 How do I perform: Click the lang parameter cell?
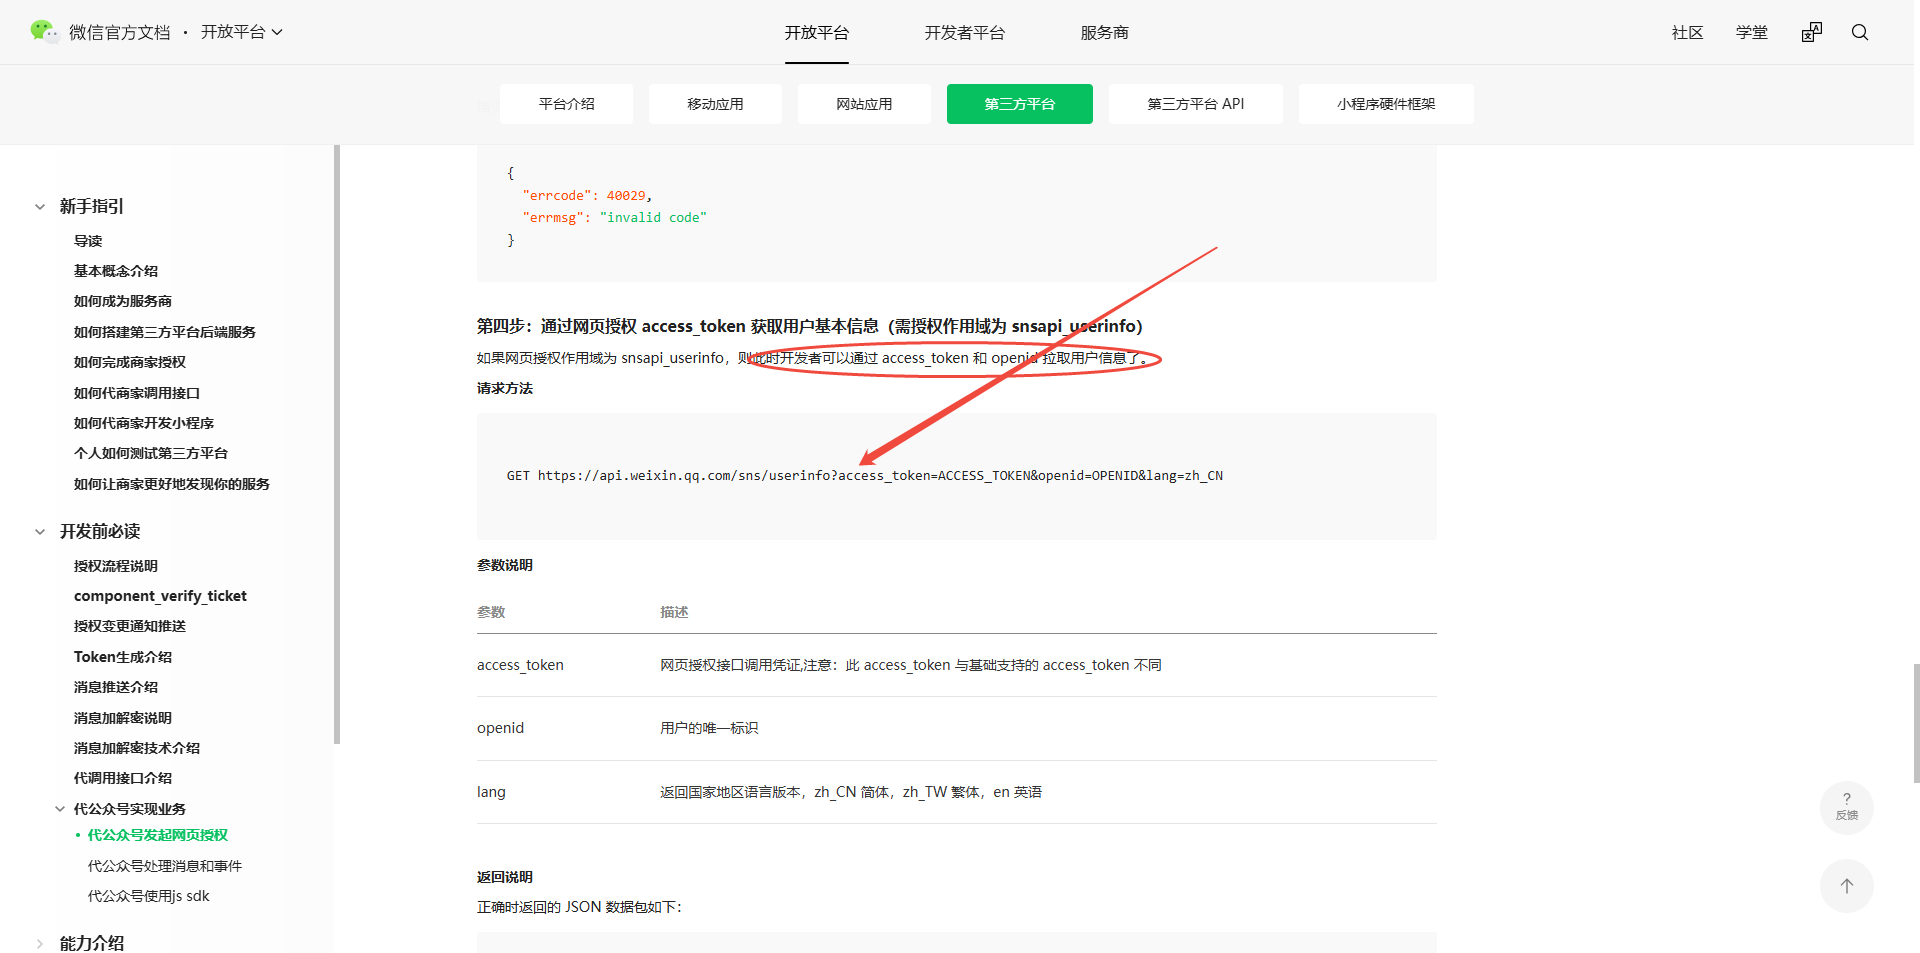tap(491, 792)
